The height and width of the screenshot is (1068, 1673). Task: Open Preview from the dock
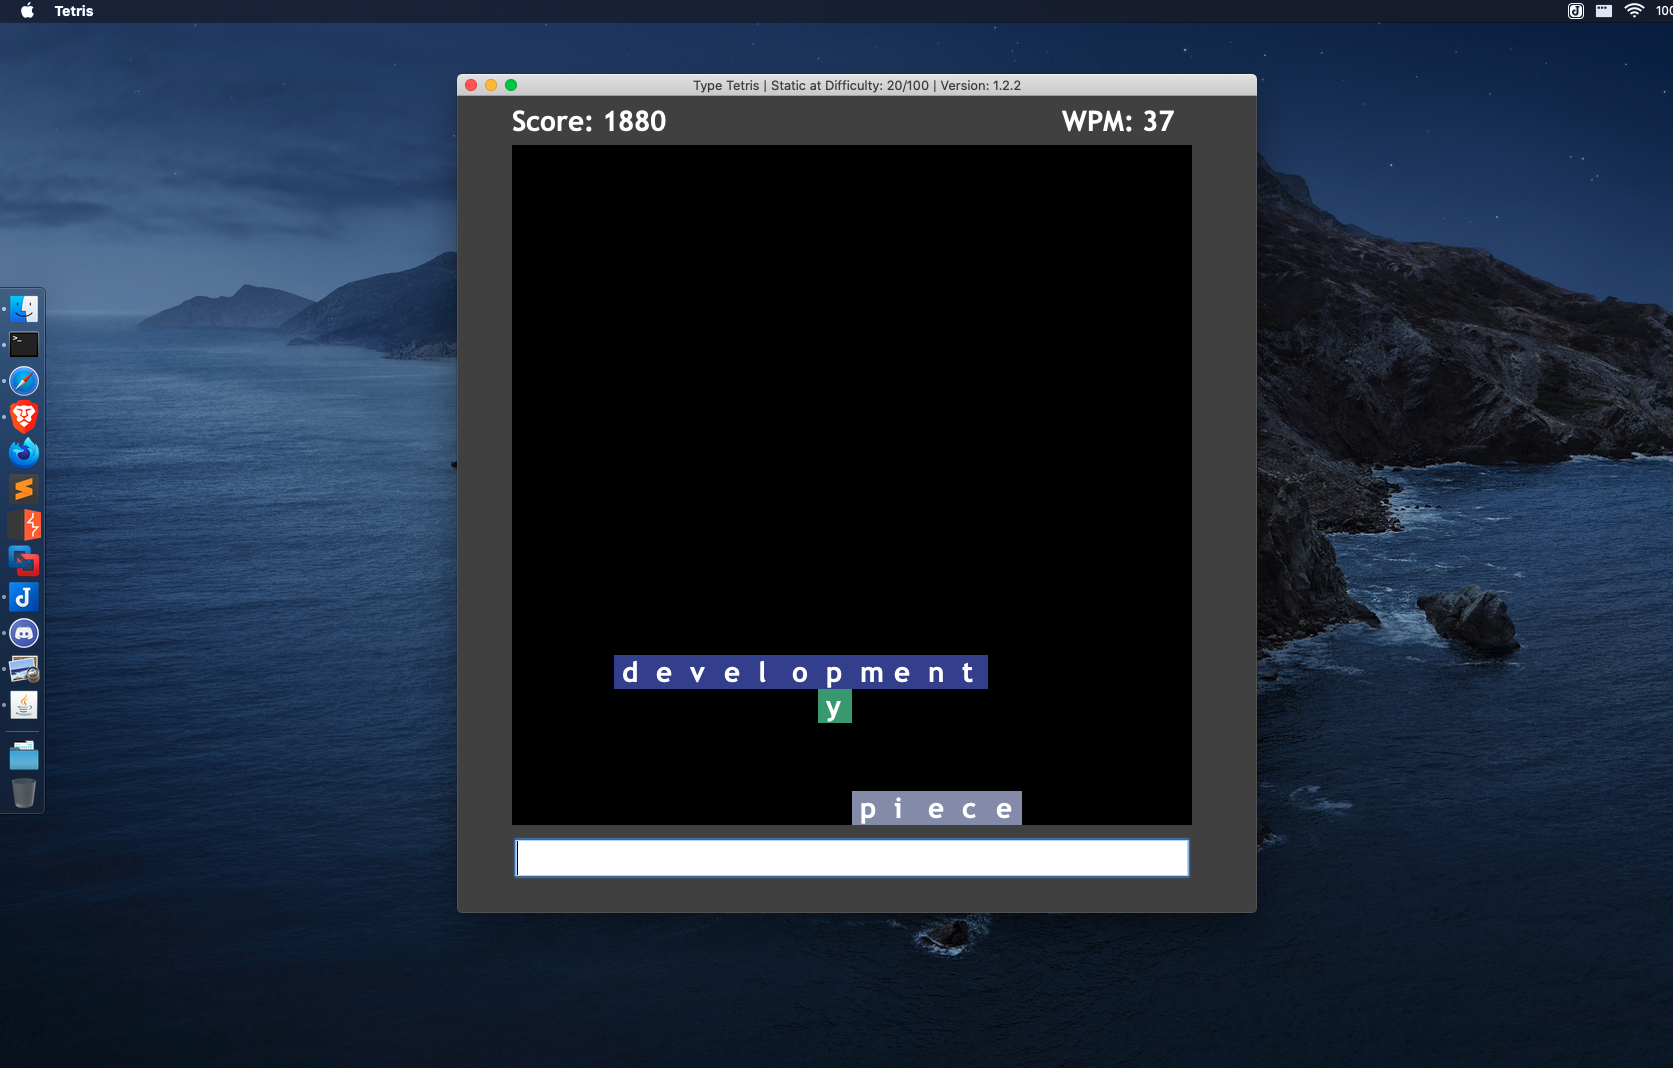click(24, 669)
